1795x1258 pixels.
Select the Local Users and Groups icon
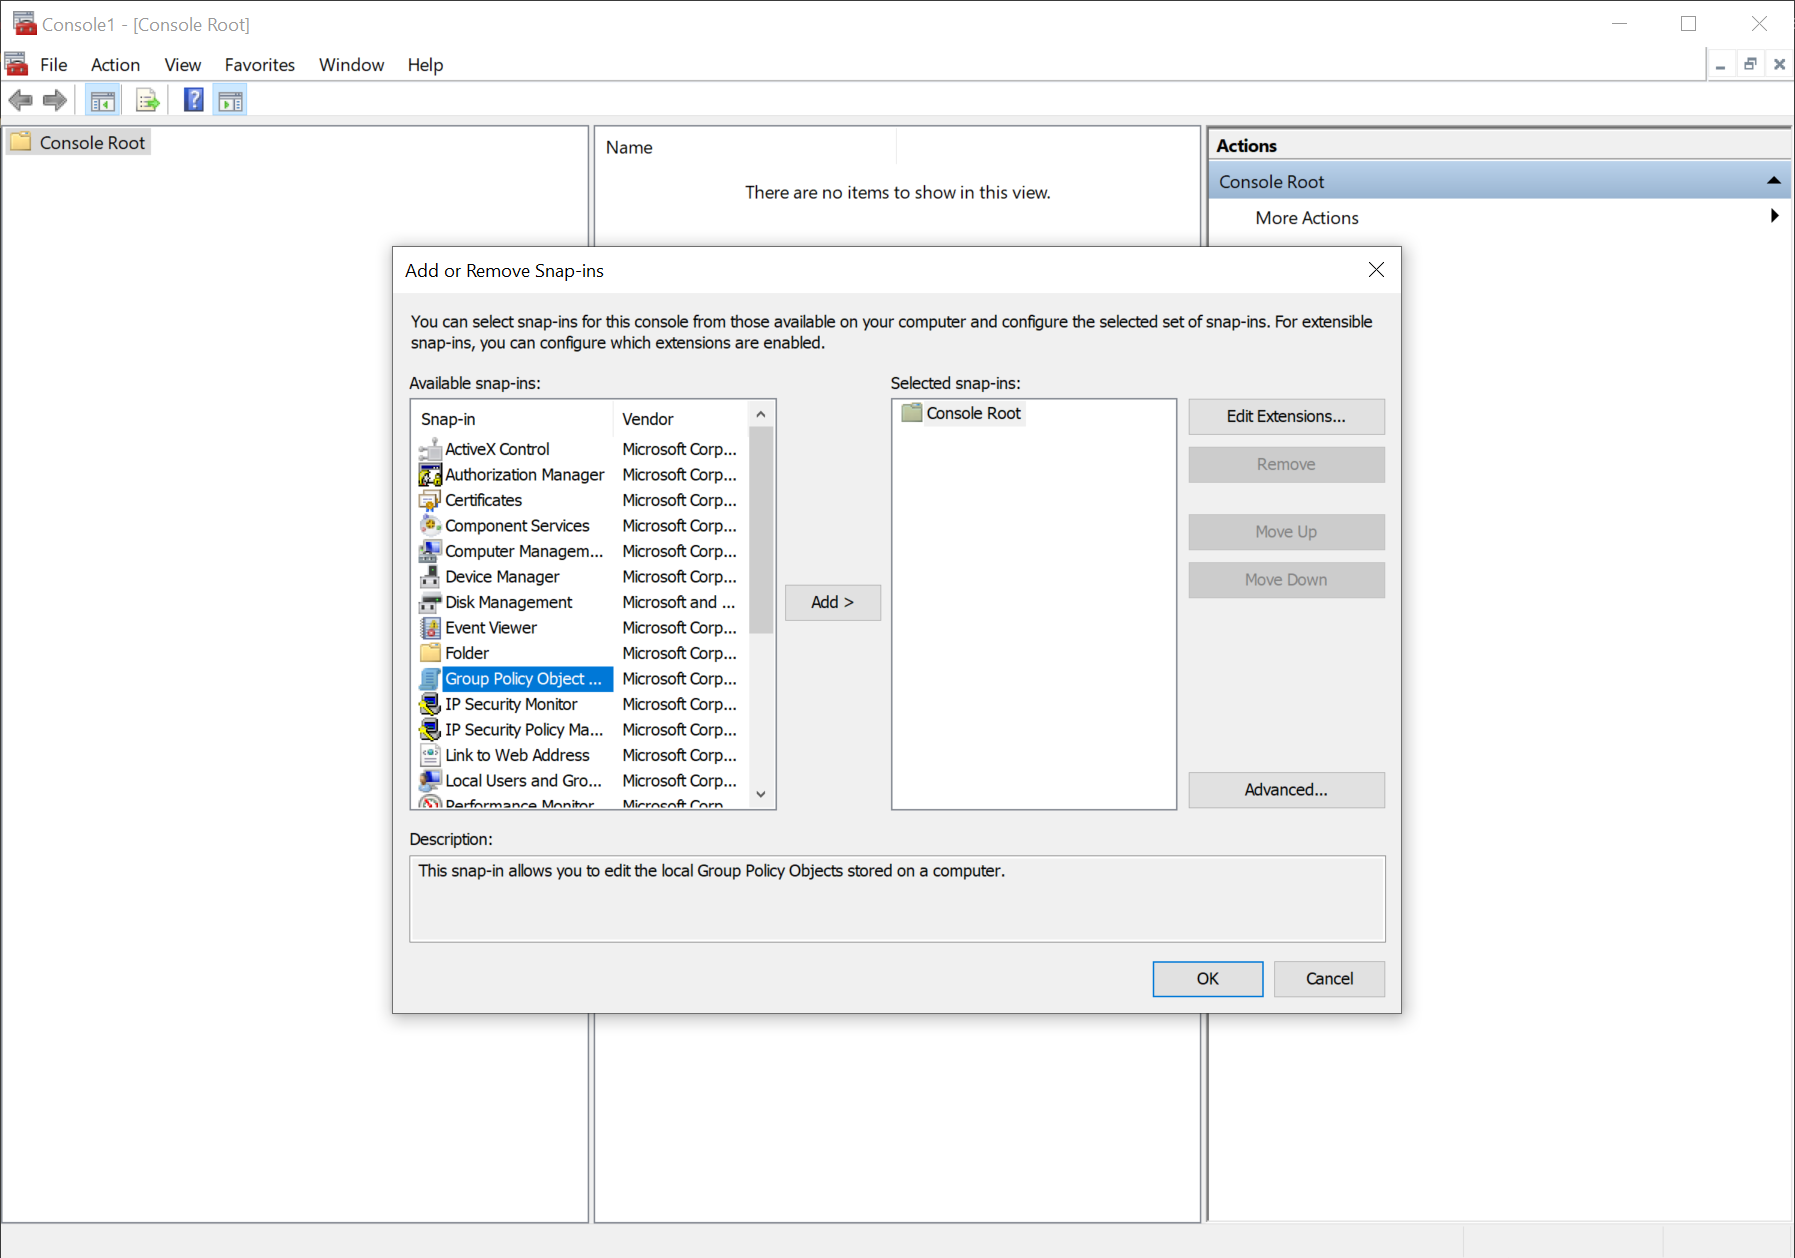click(x=430, y=781)
